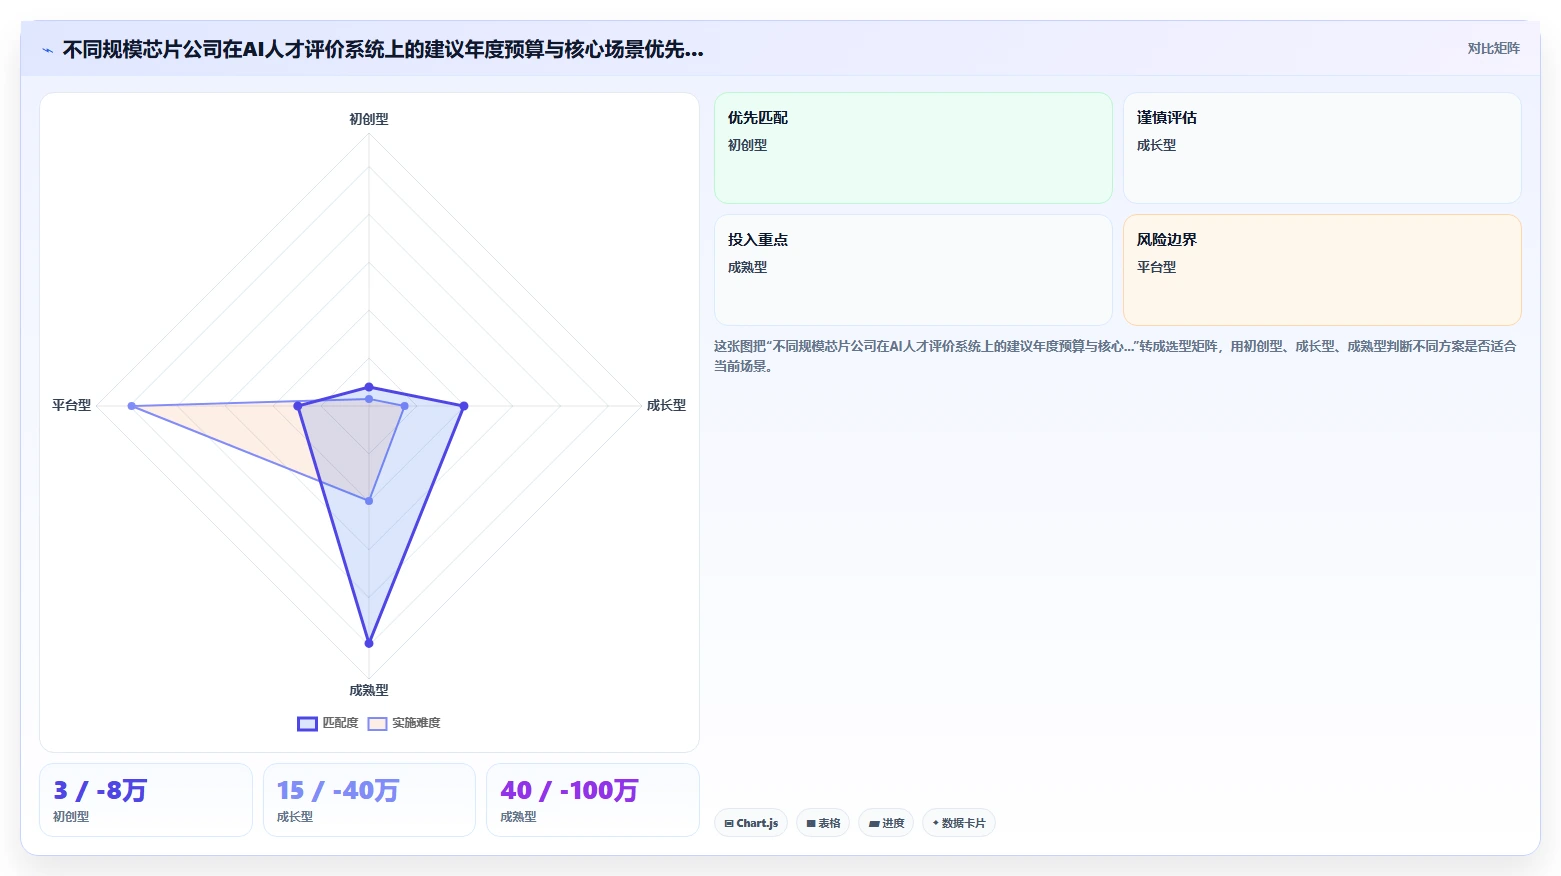This screenshot has height=876, width=1561.
Task: Click the 初创型 radar axis label
Action: (x=369, y=119)
